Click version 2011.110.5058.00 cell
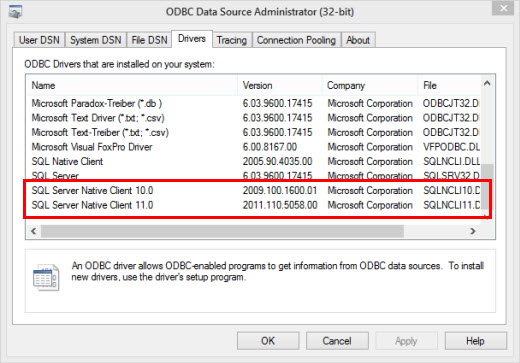520x363 pixels. 280,205
